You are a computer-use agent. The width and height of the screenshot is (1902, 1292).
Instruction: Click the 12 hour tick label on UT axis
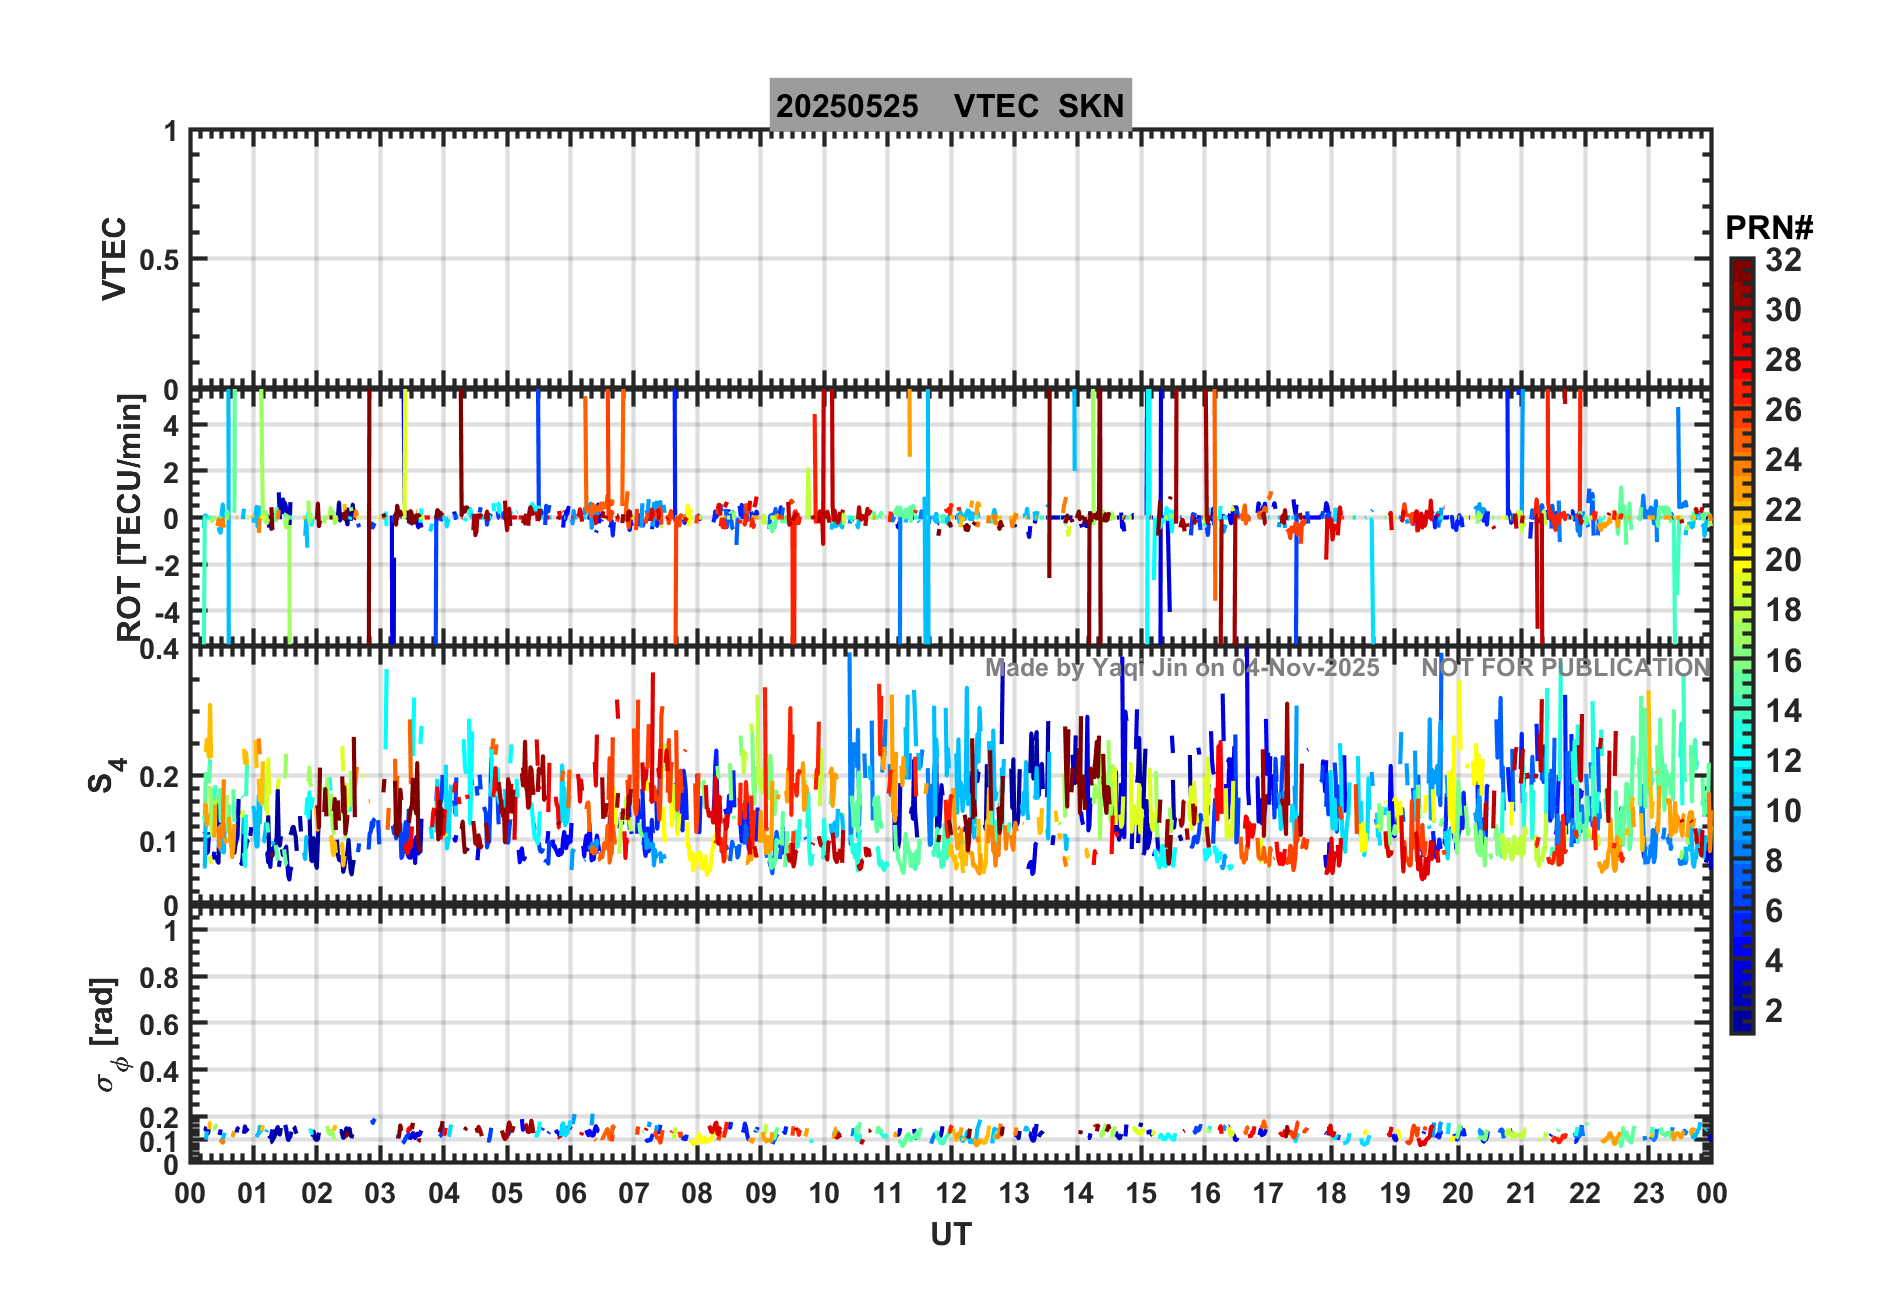pos(950,1193)
